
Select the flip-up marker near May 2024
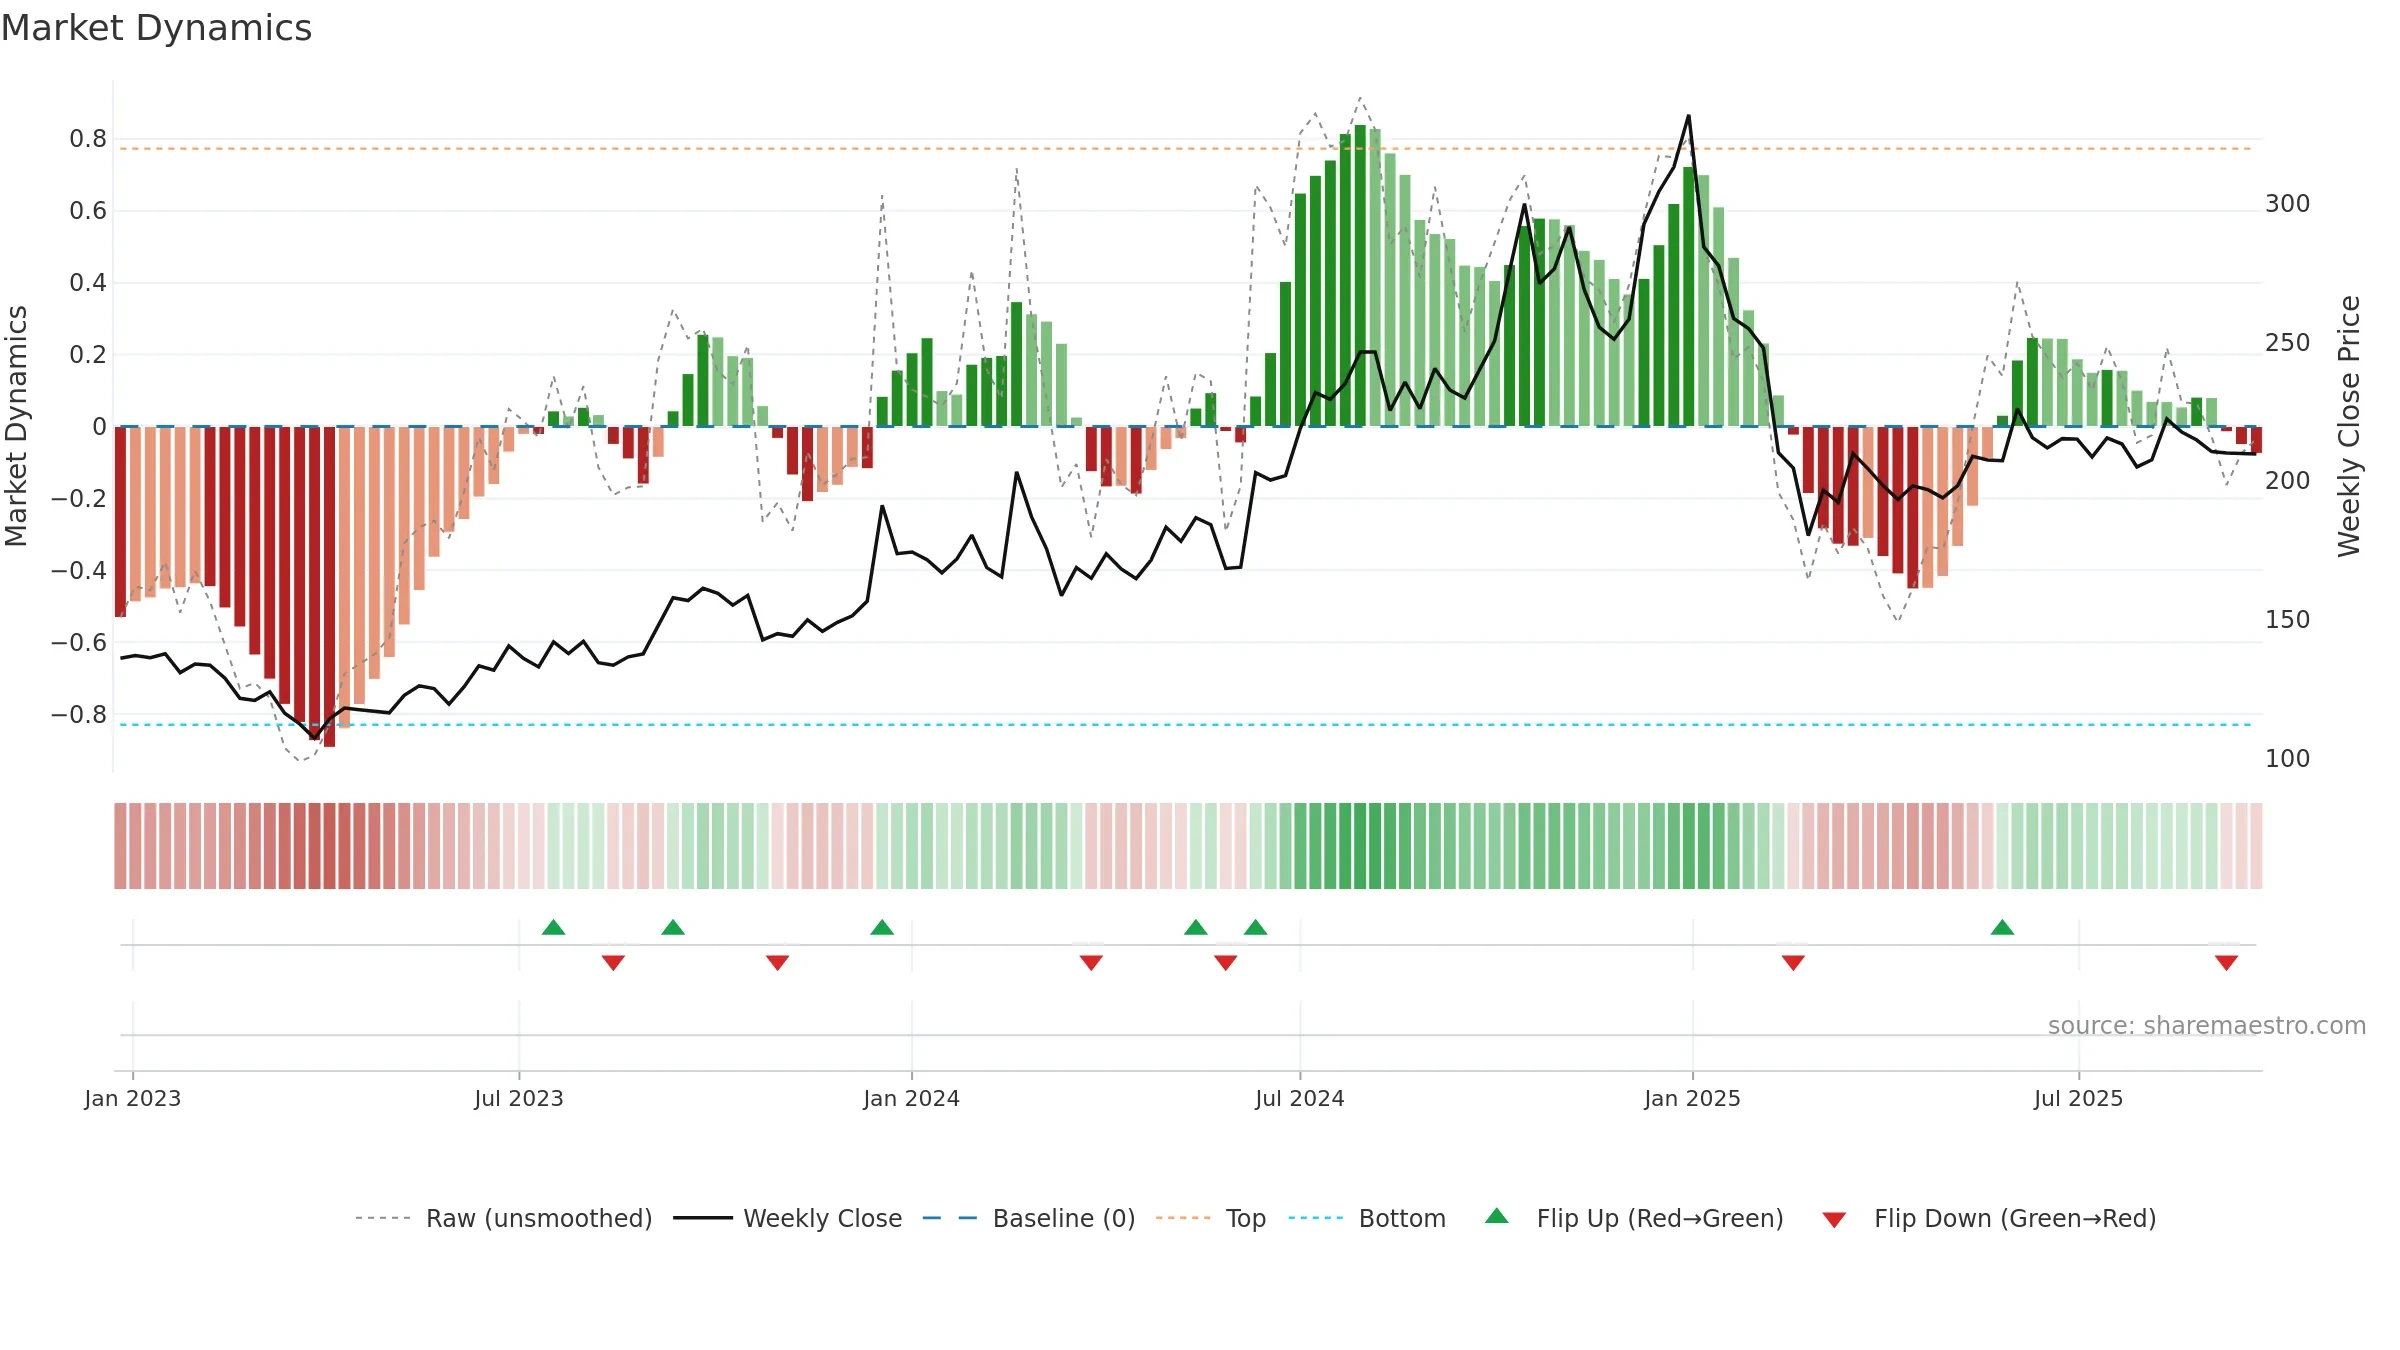(x=1196, y=927)
